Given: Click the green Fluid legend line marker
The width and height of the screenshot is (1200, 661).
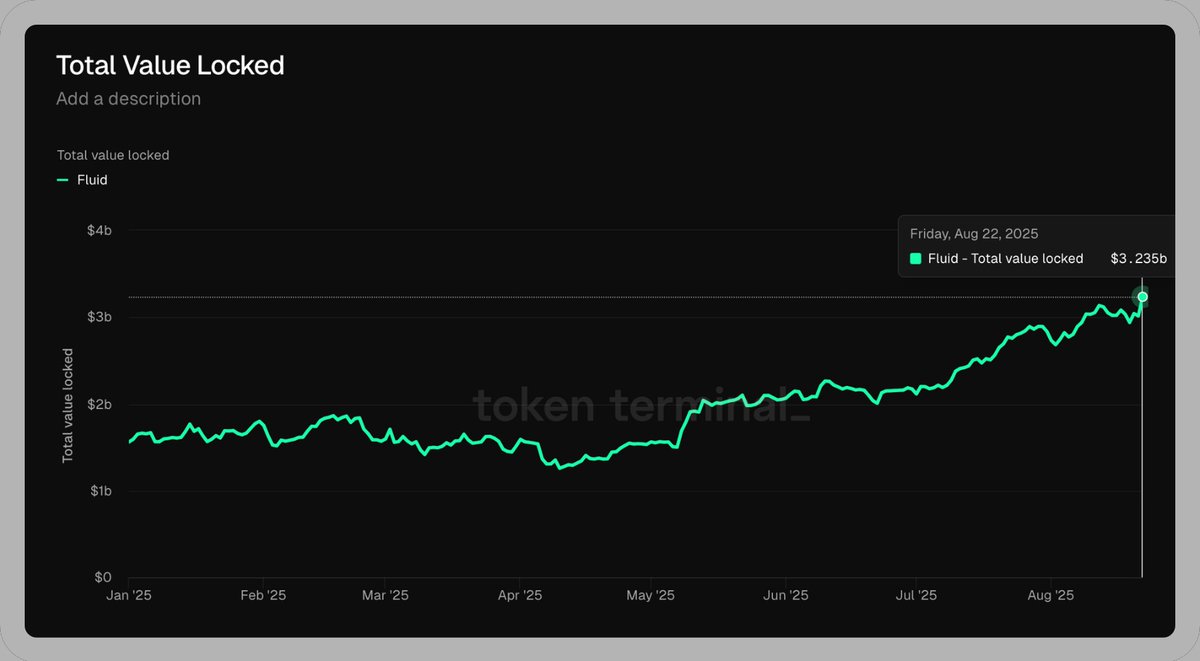Looking at the screenshot, I should point(63,180).
